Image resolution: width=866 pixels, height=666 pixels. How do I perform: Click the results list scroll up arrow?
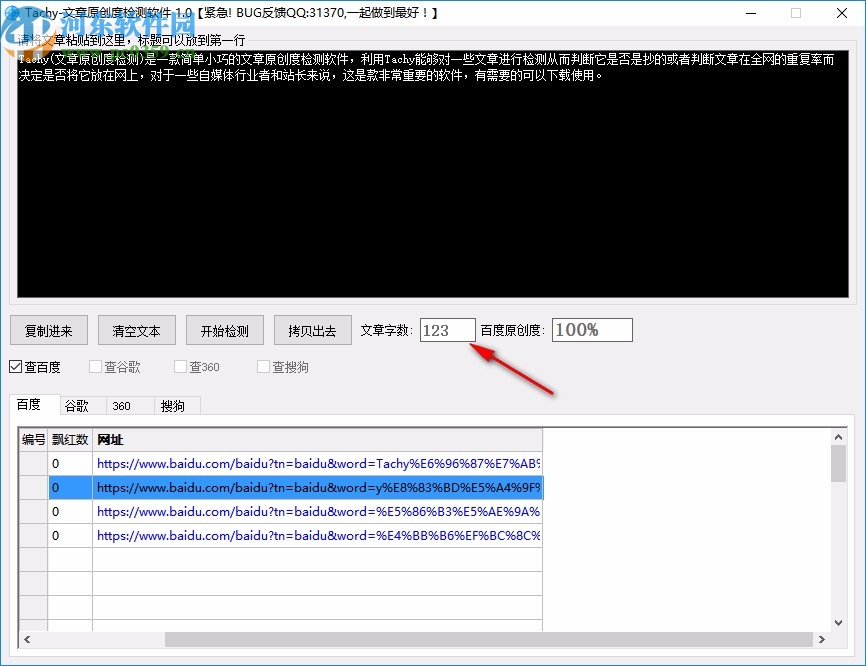pos(838,437)
